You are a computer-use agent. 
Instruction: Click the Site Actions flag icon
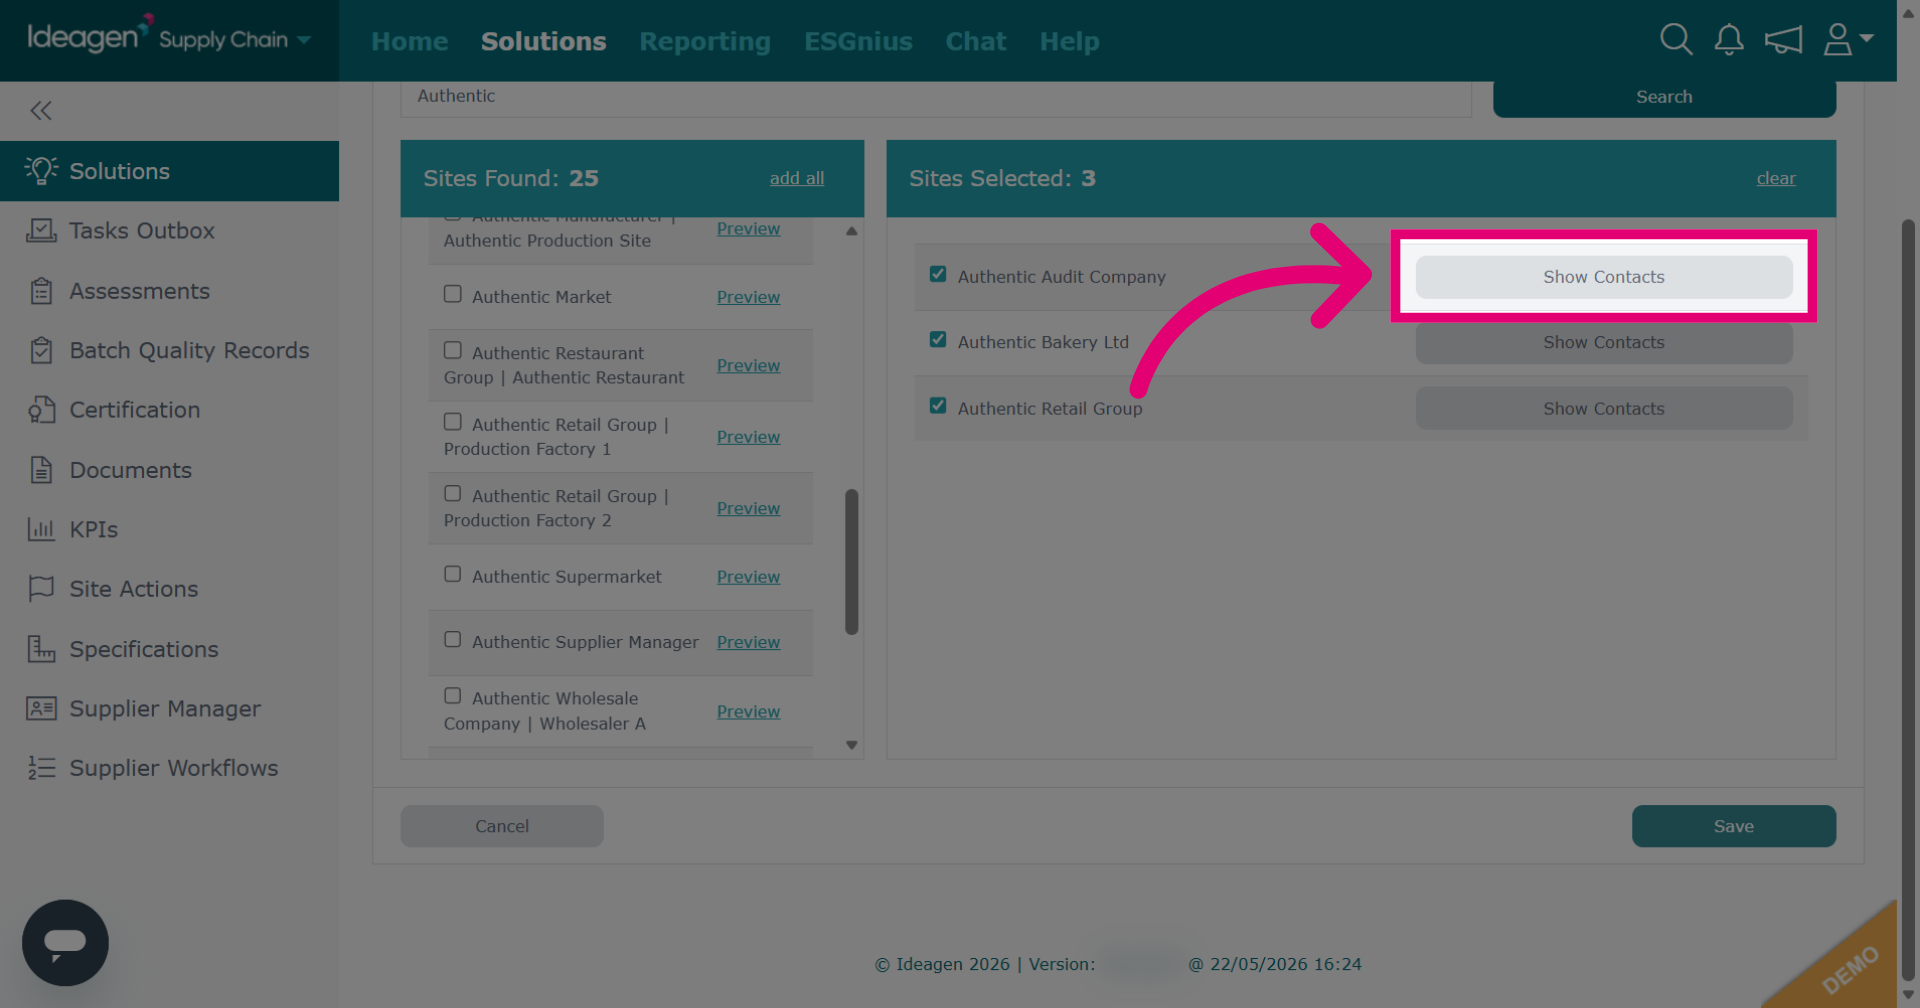[x=41, y=589]
